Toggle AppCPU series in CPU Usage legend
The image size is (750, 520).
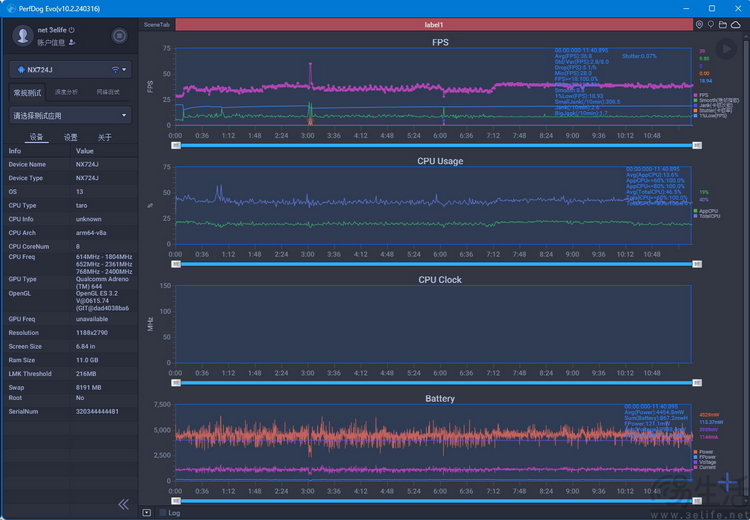pyautogui.click(x=706, y=211)
